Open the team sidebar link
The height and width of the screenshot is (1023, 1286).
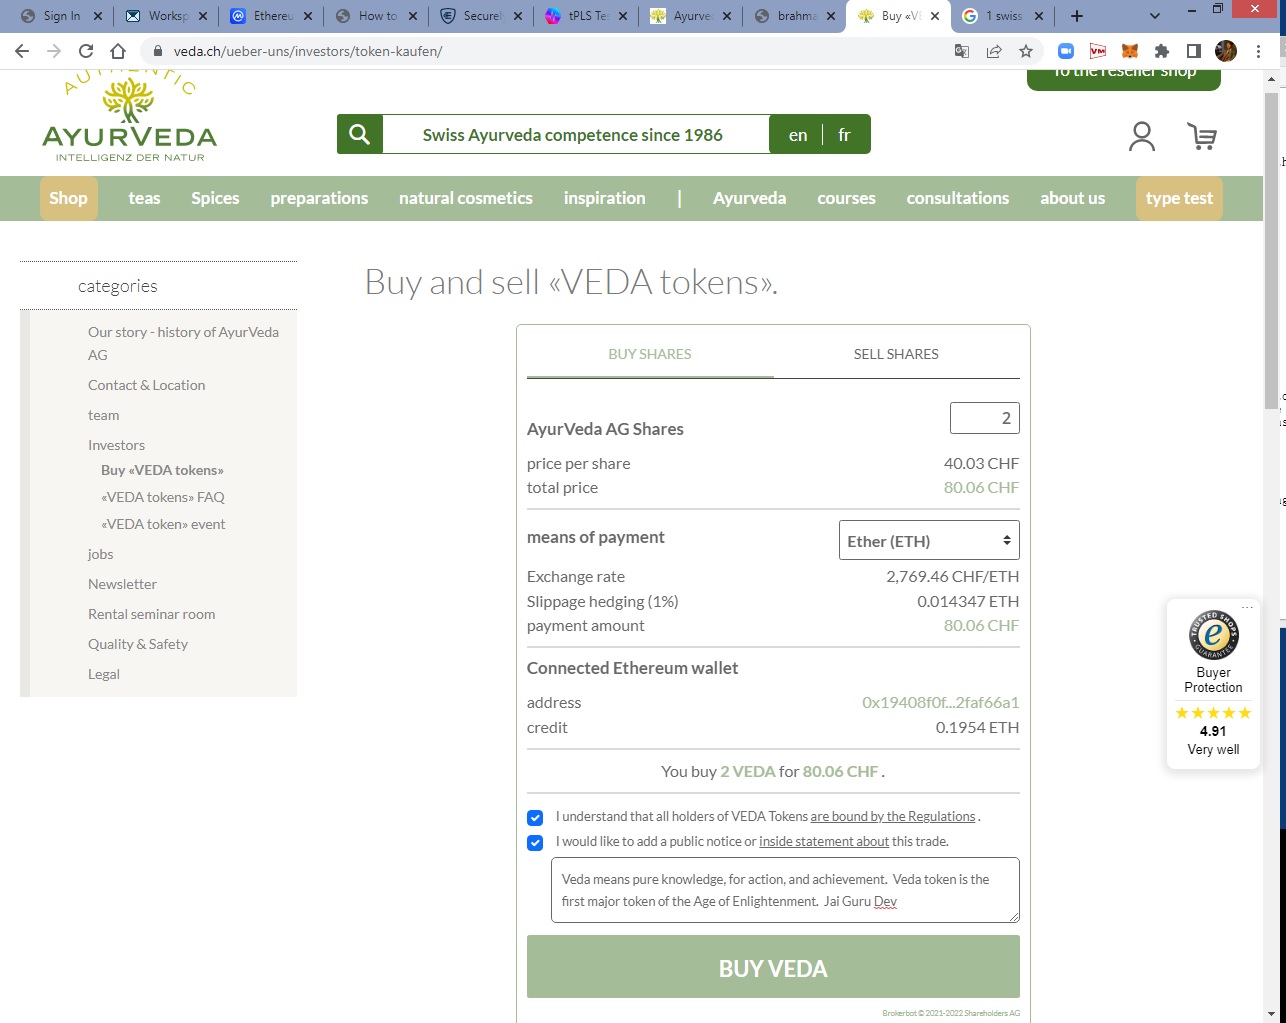tap(103, 415)
